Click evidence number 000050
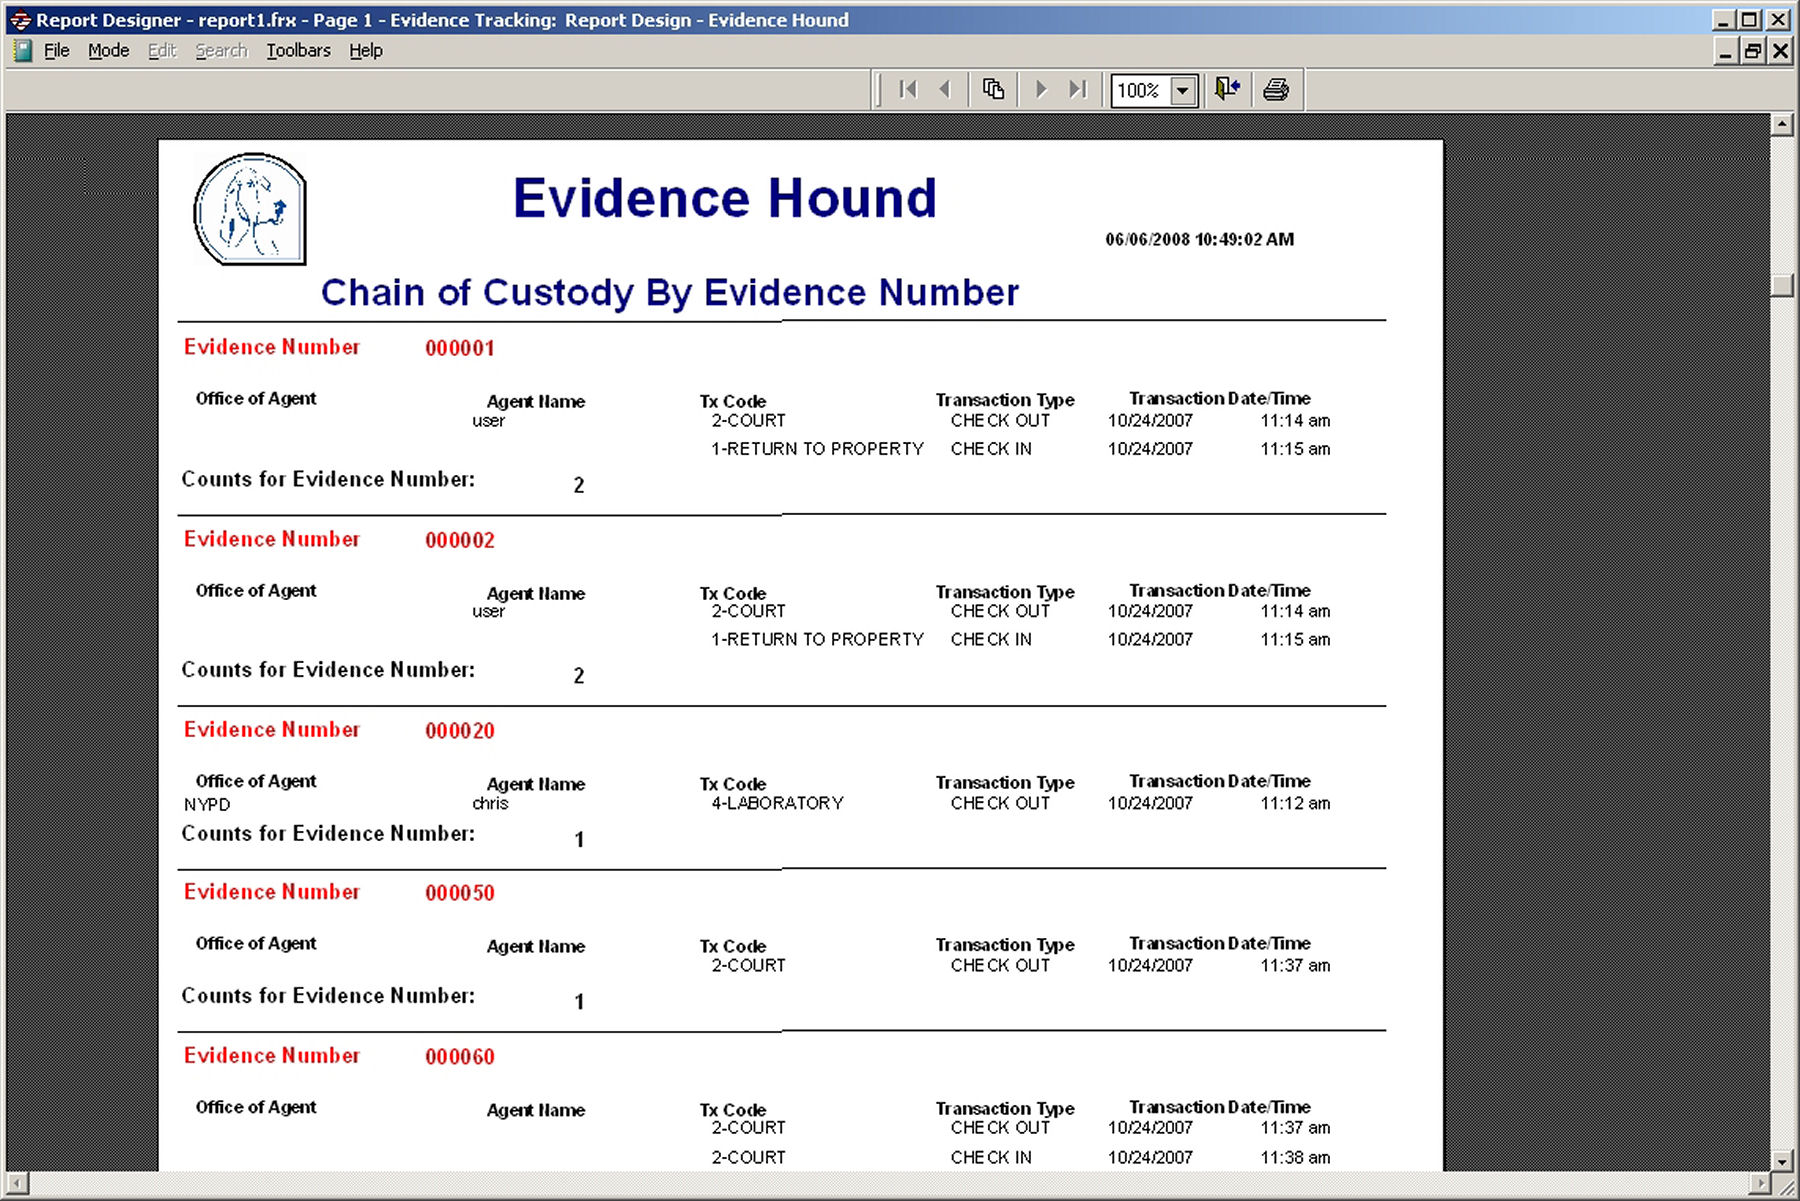This screenshot has width=1800, height=1201. [x=460, y=893]
